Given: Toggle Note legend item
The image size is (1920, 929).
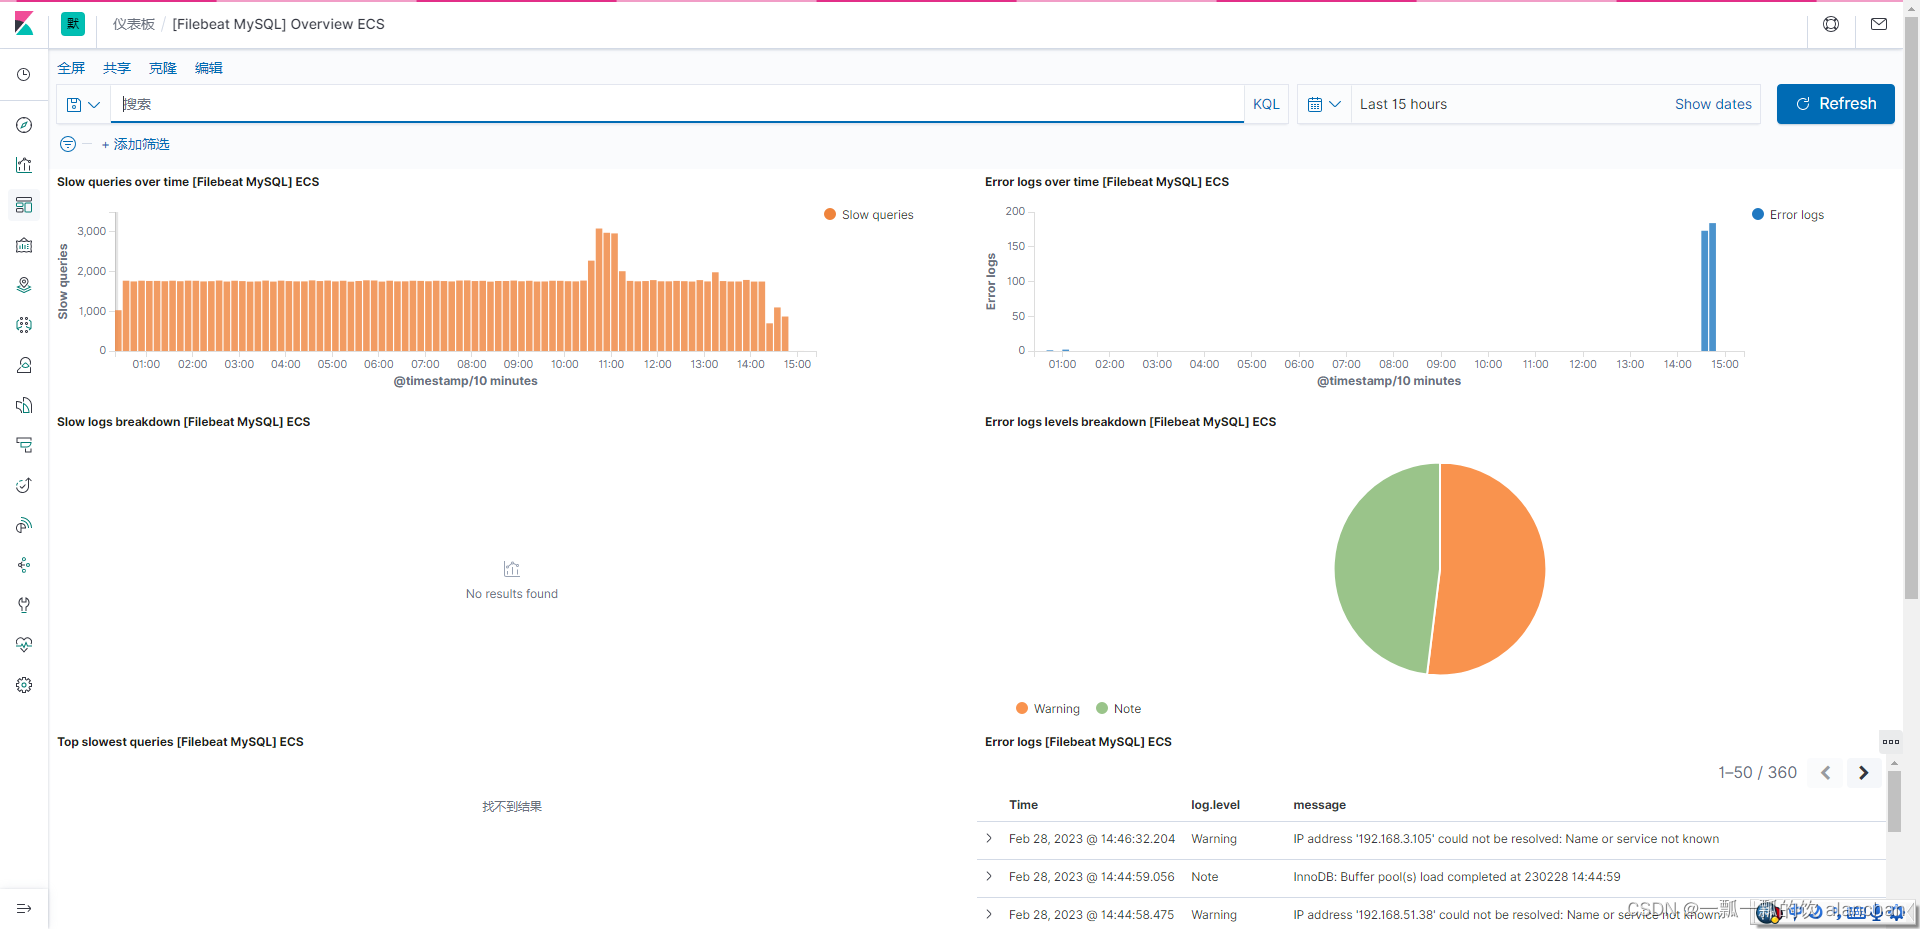Looking at the screenshot, I should [1119, 708].
